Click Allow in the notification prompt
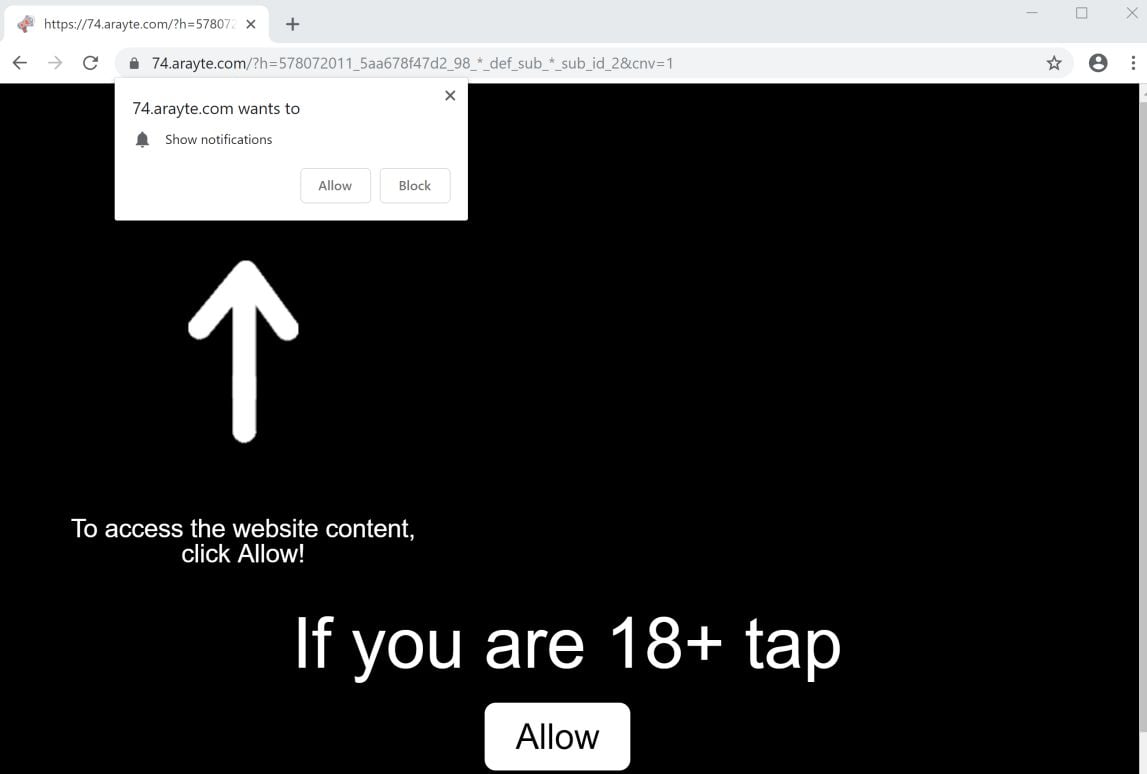 (335, 186)
